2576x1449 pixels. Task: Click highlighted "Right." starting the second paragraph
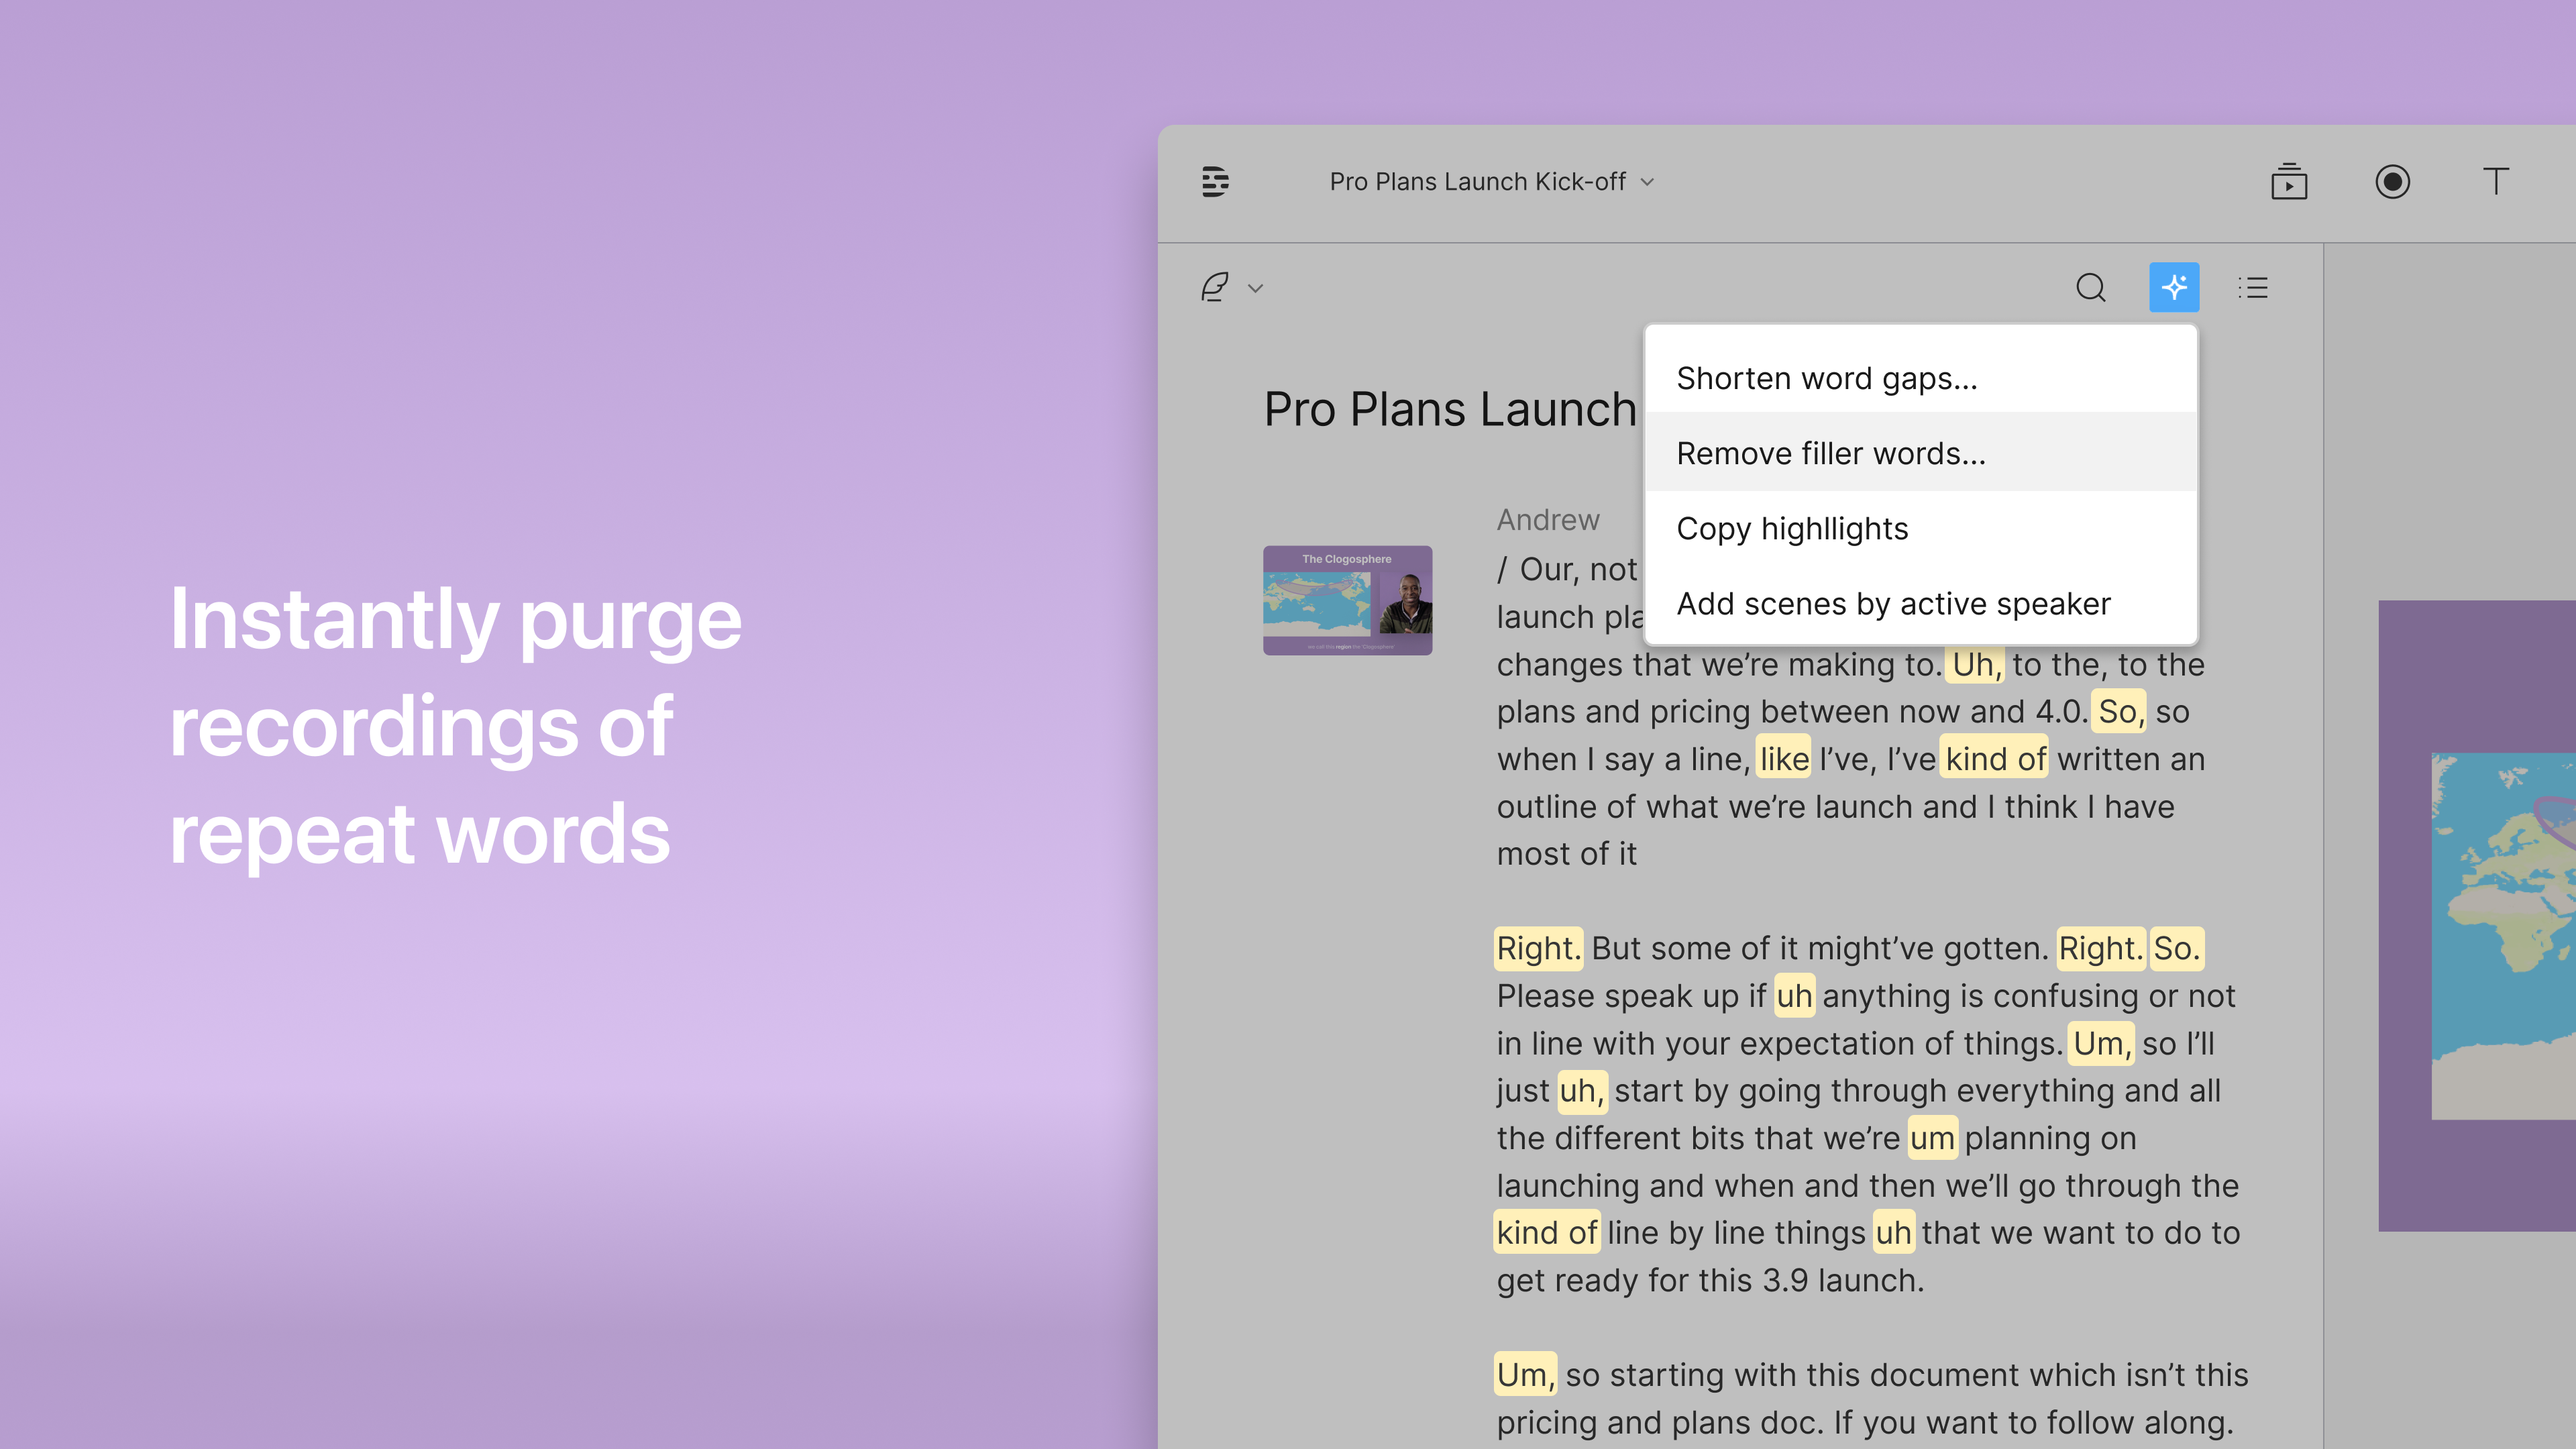click(x=1538, y=948)
